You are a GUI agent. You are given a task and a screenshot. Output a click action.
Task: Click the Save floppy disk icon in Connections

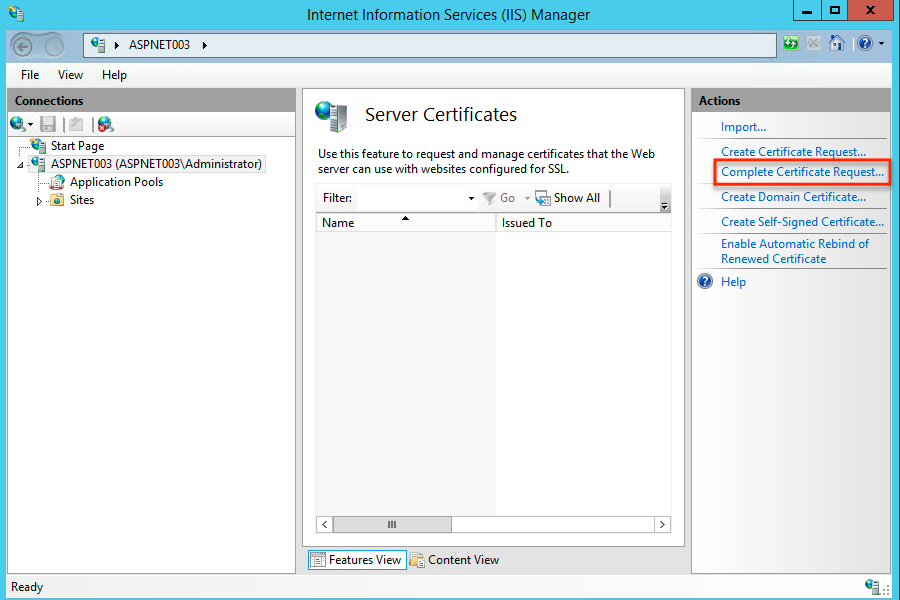pos(48,124)
